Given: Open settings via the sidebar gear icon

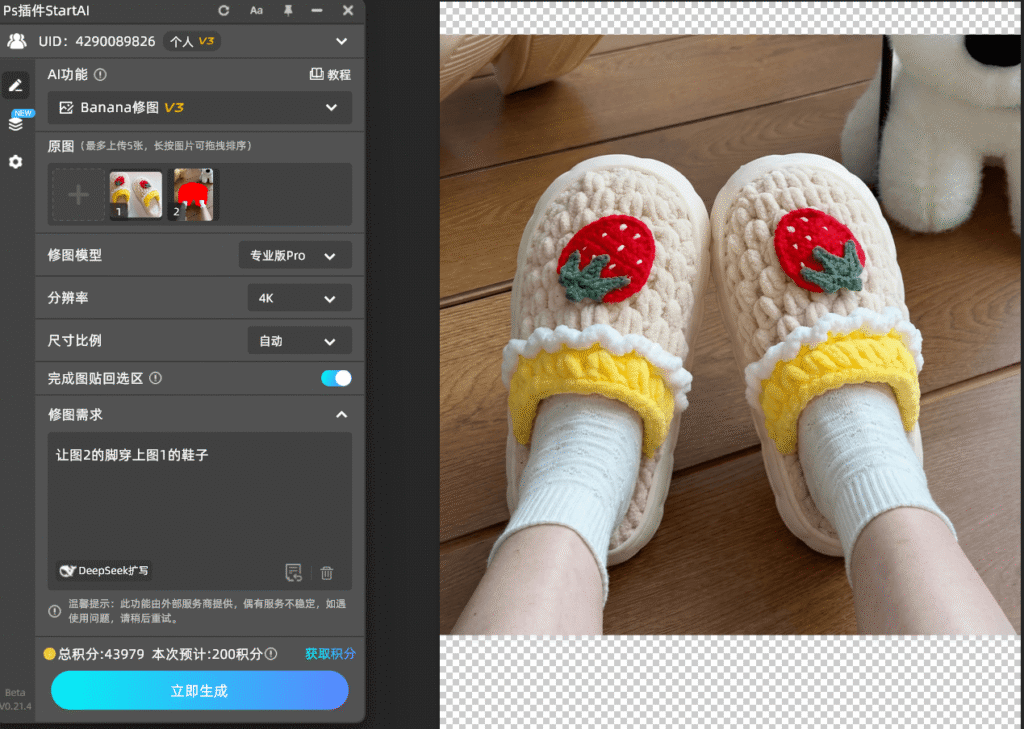Looking at the screenshot, I should click(15, 161).
